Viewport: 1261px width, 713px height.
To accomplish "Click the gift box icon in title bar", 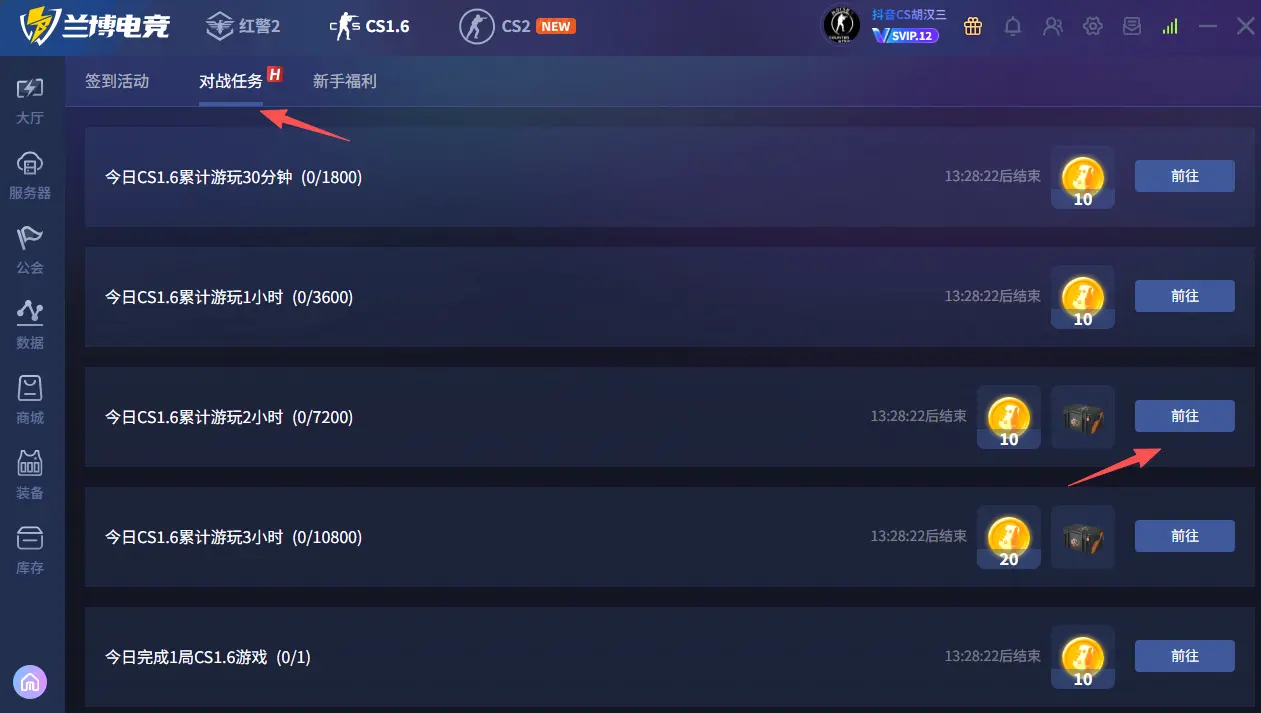I will (973, 26).
